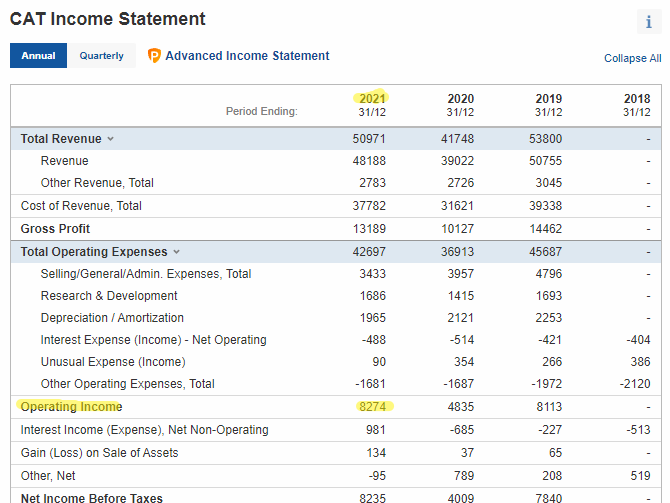
Task: Click the orange Pro shield icon
Action: (x=154, y=56)
